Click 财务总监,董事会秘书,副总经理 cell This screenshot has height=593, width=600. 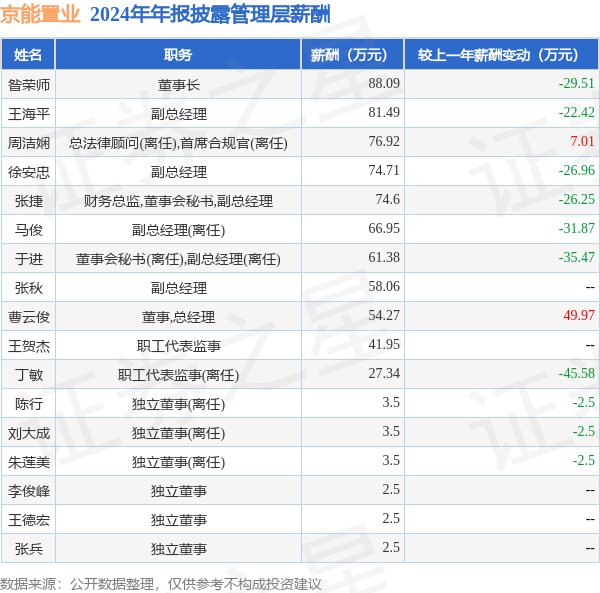point(178,201)
